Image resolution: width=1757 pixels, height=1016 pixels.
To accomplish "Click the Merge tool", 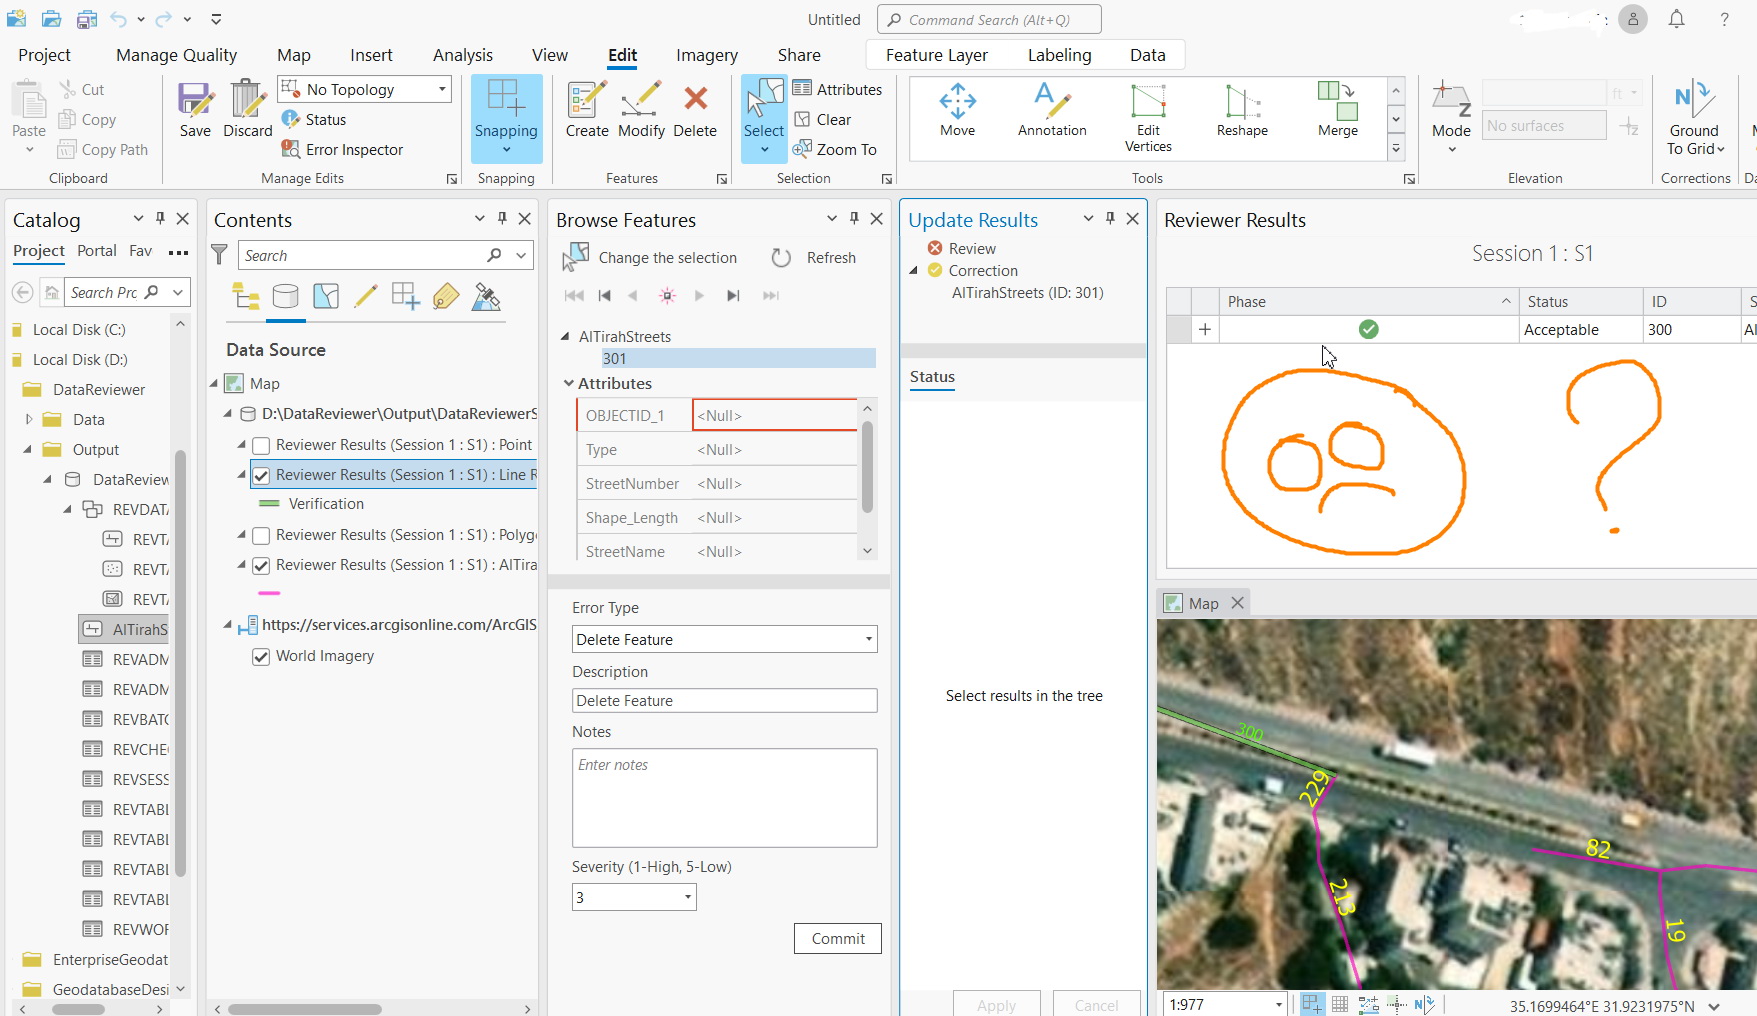I will coord(1336,110).
